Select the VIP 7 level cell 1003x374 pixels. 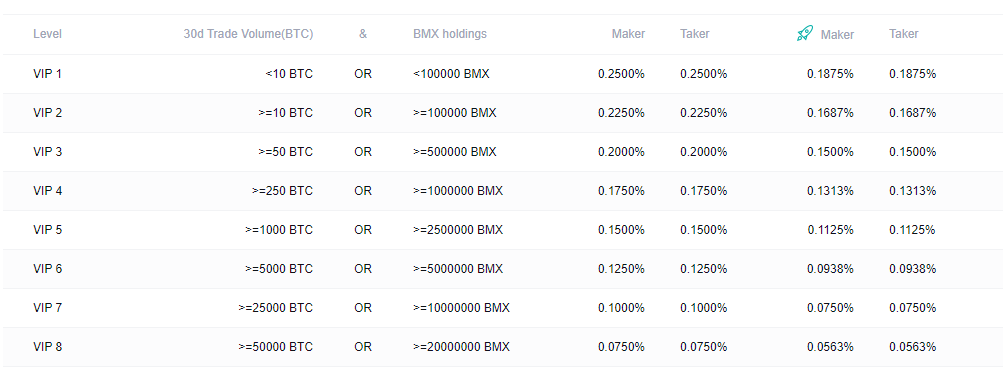tap(47, 308)
